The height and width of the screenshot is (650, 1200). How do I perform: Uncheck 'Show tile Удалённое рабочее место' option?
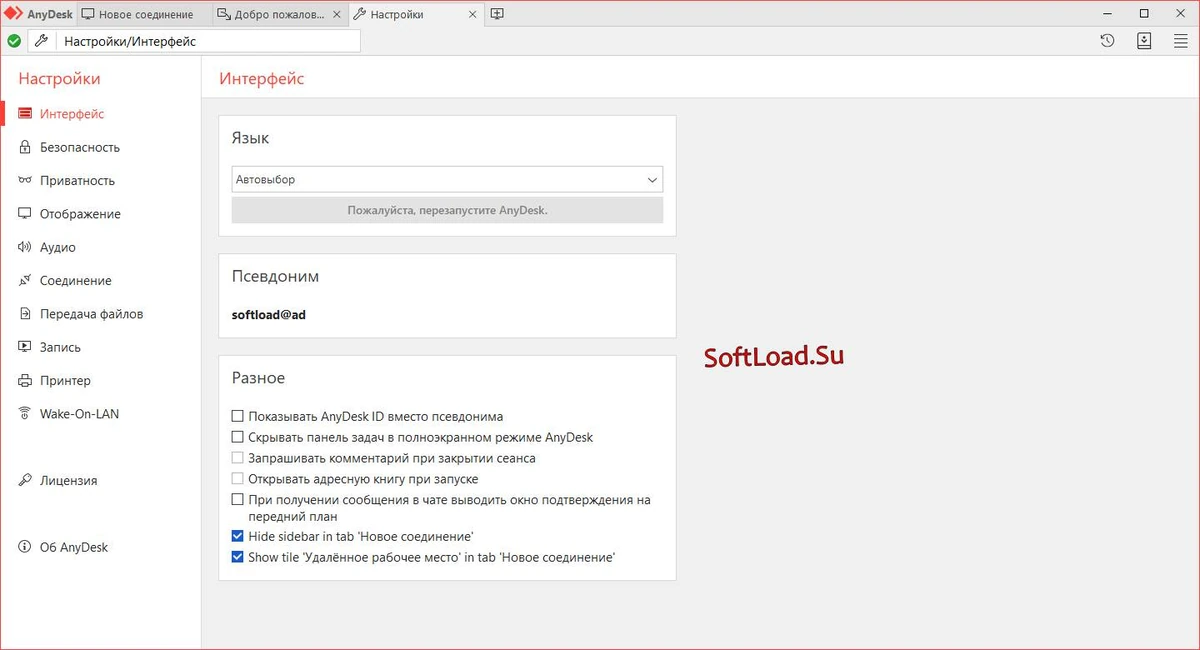pos(238,557)
